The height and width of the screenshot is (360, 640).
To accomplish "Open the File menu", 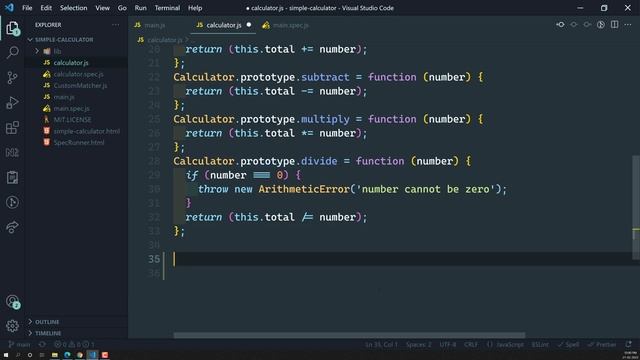I will [27, 8].
